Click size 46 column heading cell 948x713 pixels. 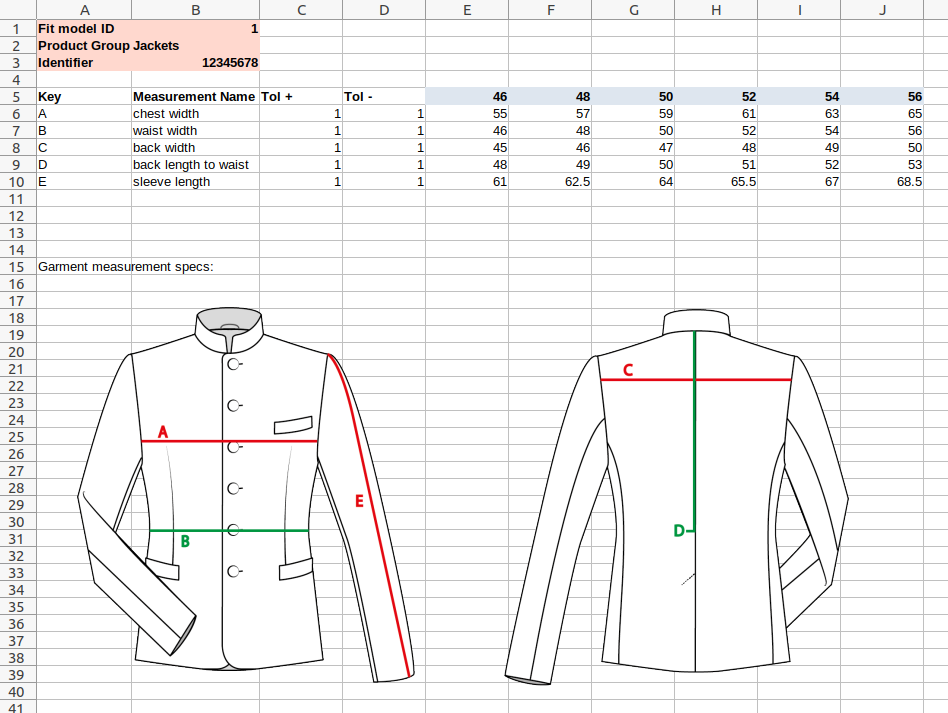click(x=467, y=97)
